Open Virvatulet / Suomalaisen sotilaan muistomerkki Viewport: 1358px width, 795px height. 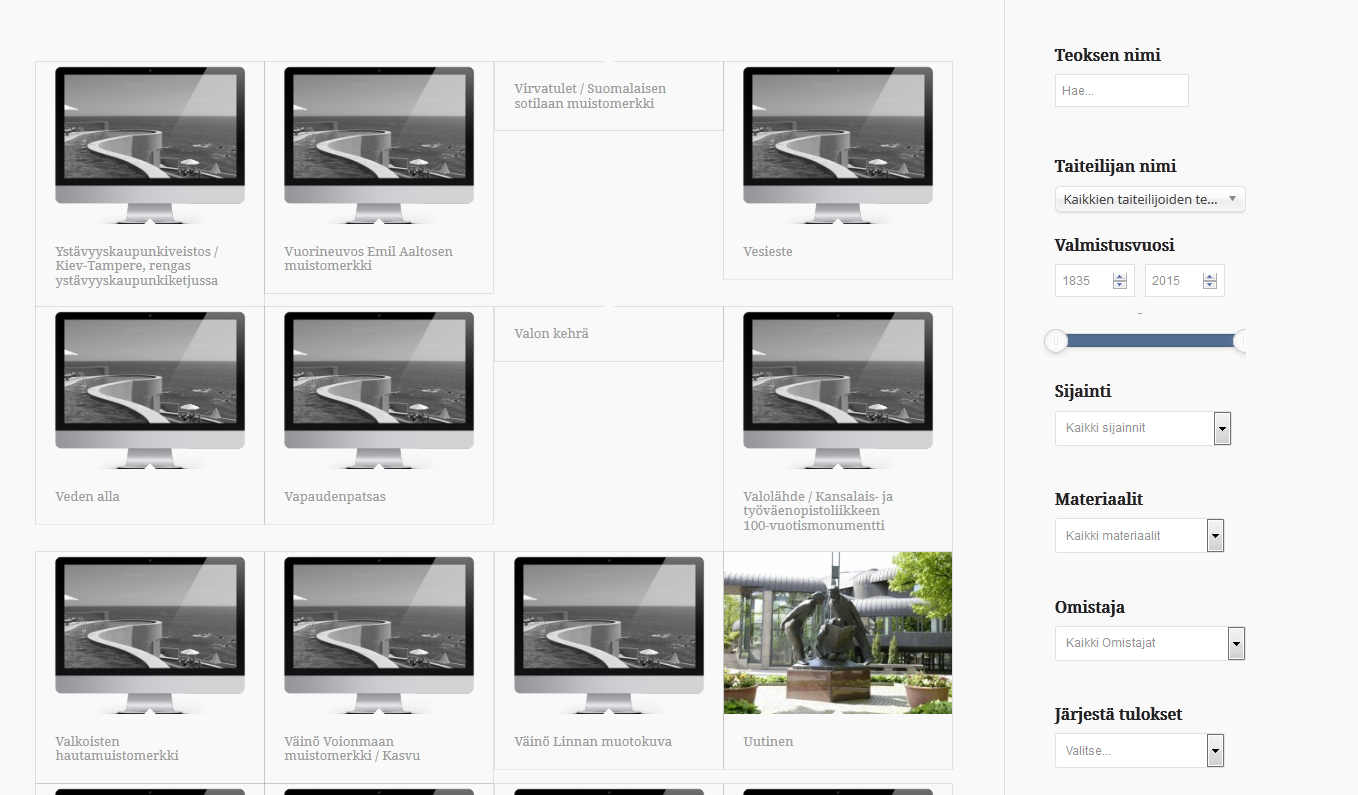tap(590, 96)
